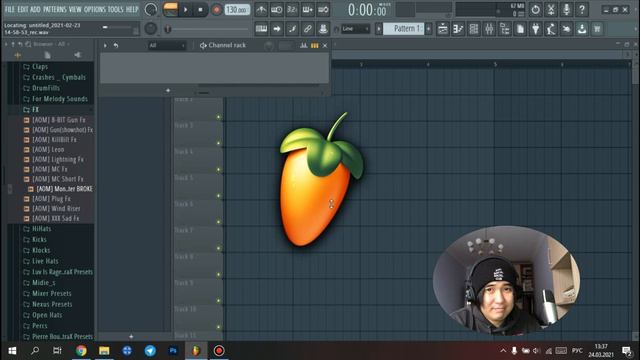
Task: Open the PATTERNS menu
Action: pos(54,9)
